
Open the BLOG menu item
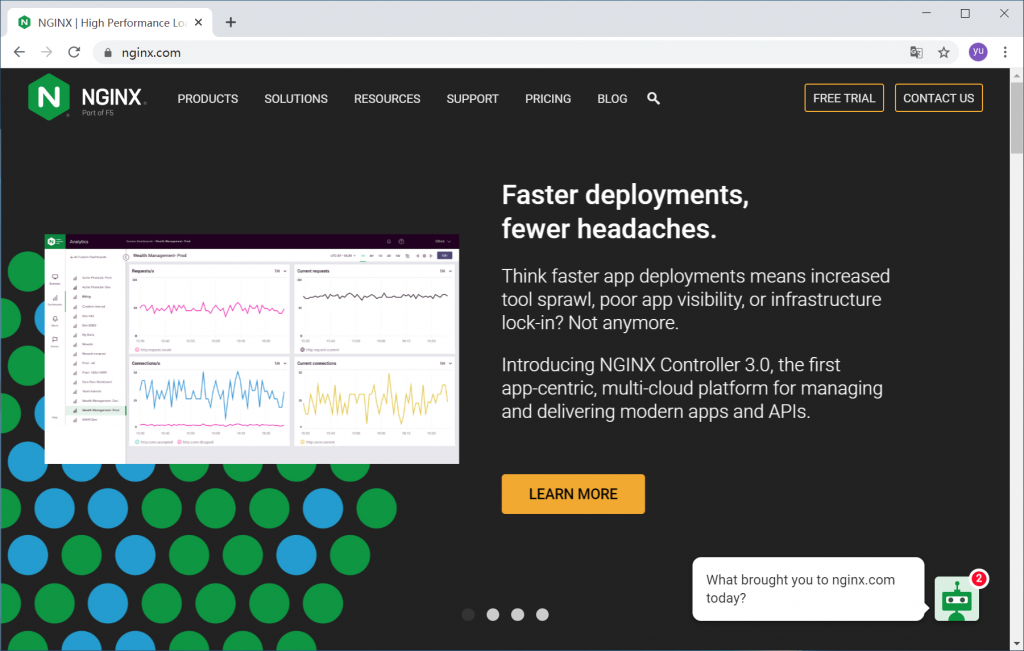[x=612, y=99]
